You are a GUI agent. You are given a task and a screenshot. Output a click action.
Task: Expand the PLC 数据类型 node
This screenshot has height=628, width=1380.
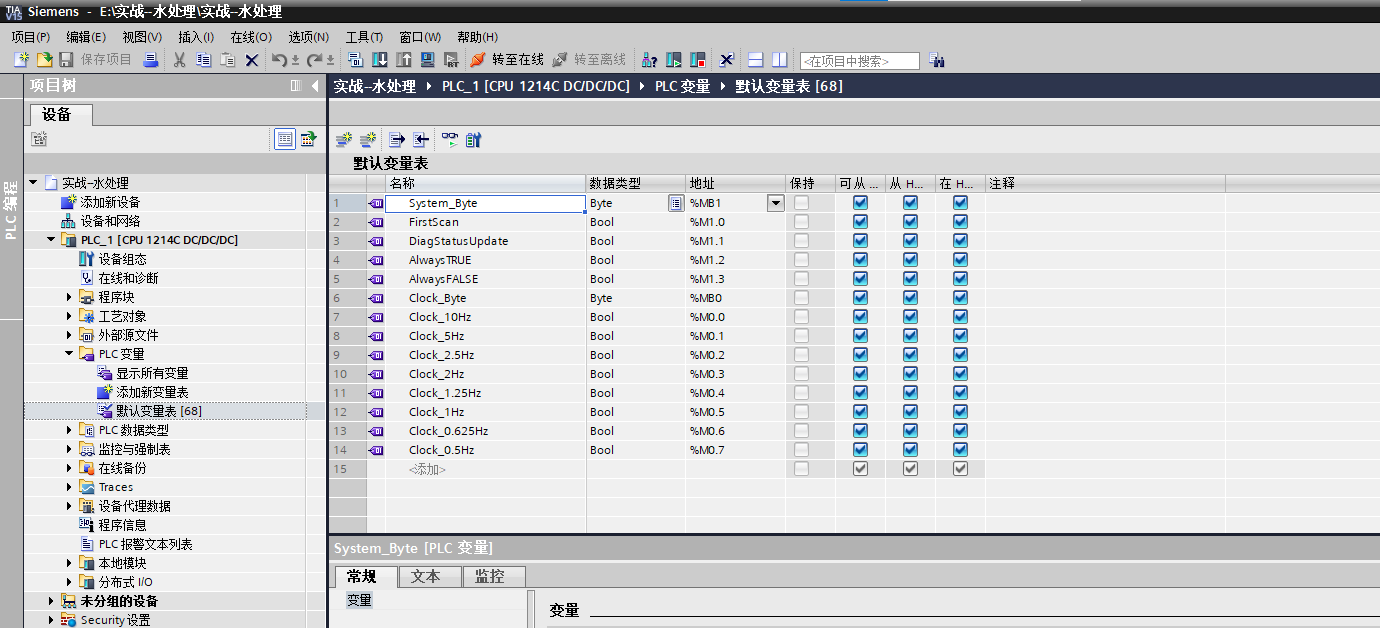[x=69, y=430]
